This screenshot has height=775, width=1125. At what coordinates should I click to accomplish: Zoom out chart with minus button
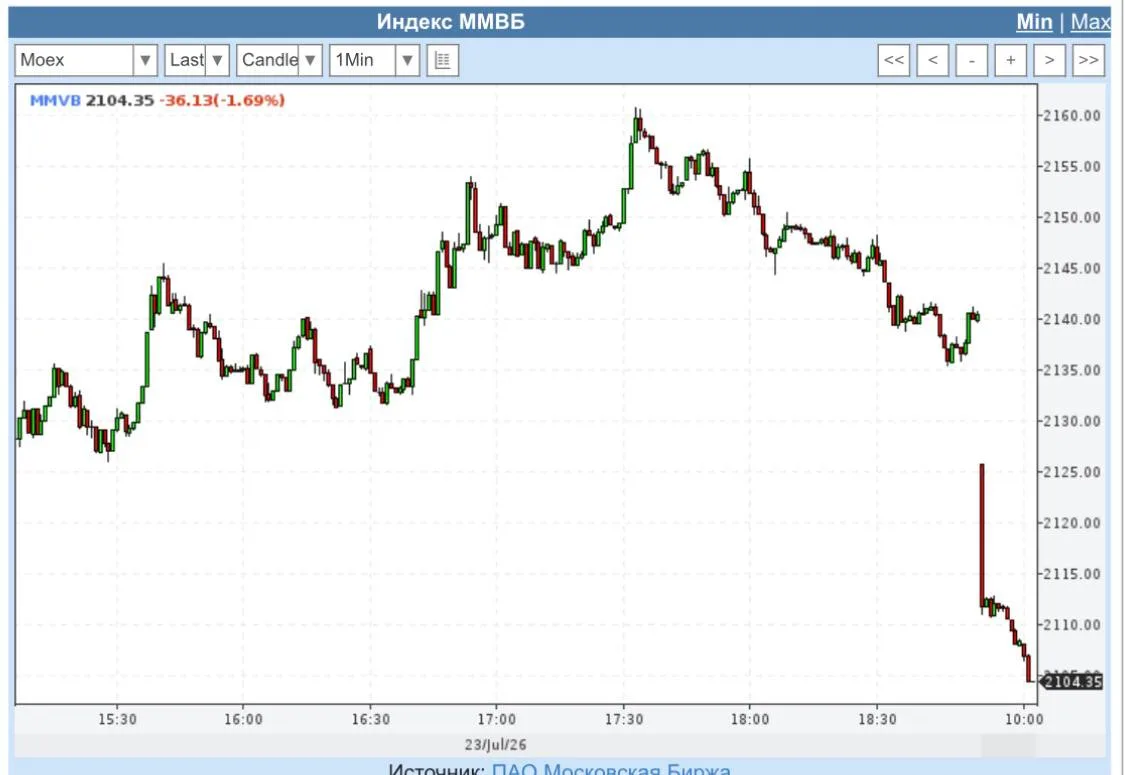point(971,60)
